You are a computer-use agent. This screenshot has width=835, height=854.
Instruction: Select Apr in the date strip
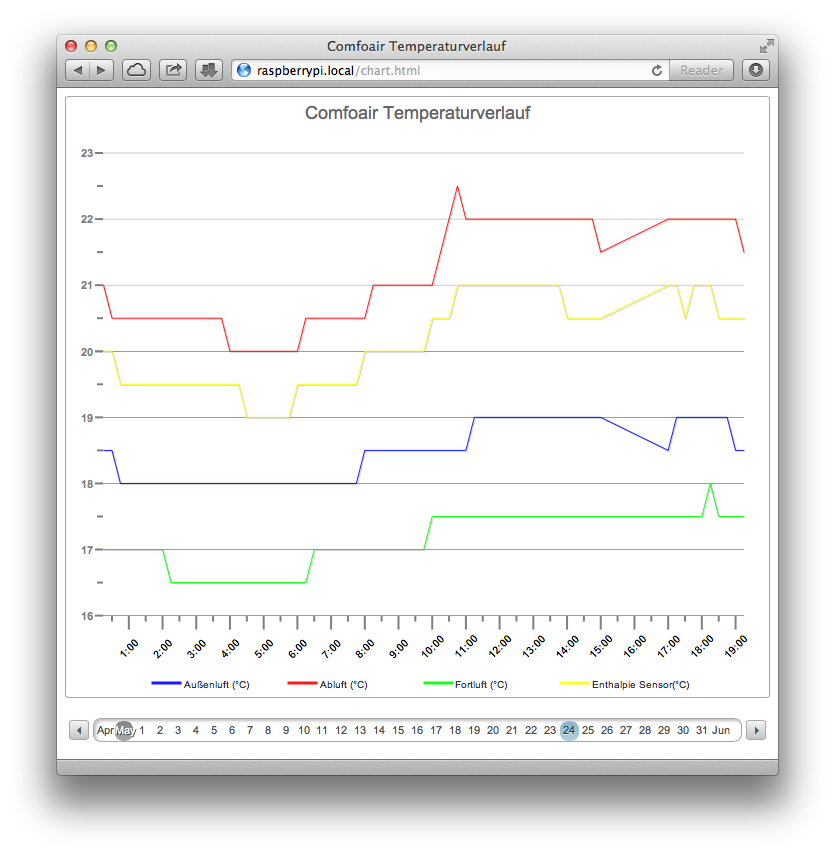pyautogui.click(x=105, y=730)
